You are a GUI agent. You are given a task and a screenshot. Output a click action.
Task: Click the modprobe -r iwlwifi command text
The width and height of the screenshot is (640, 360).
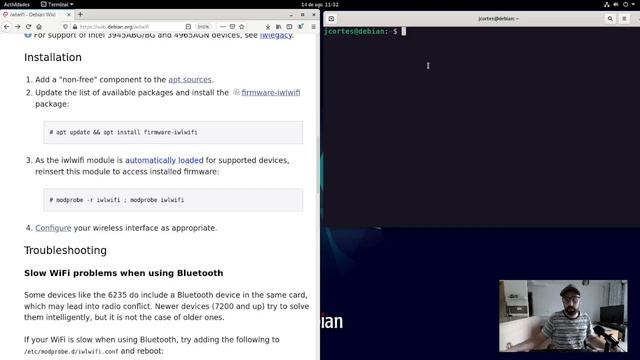(117, 200)
